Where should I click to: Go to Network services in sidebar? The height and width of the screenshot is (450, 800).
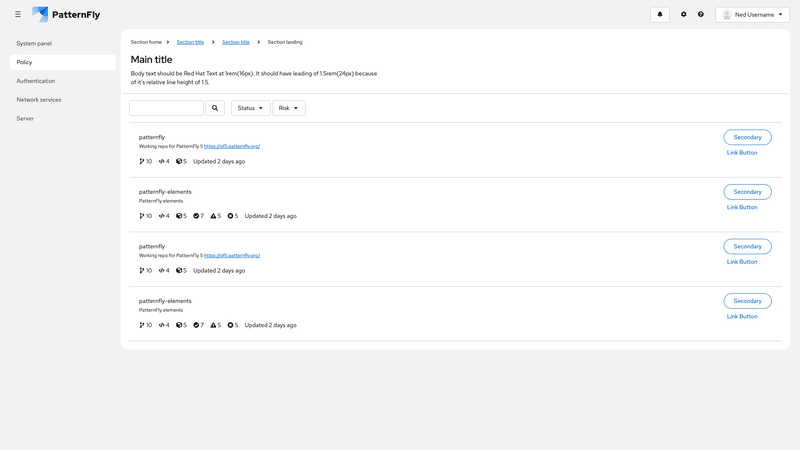(x=39, y=100)
